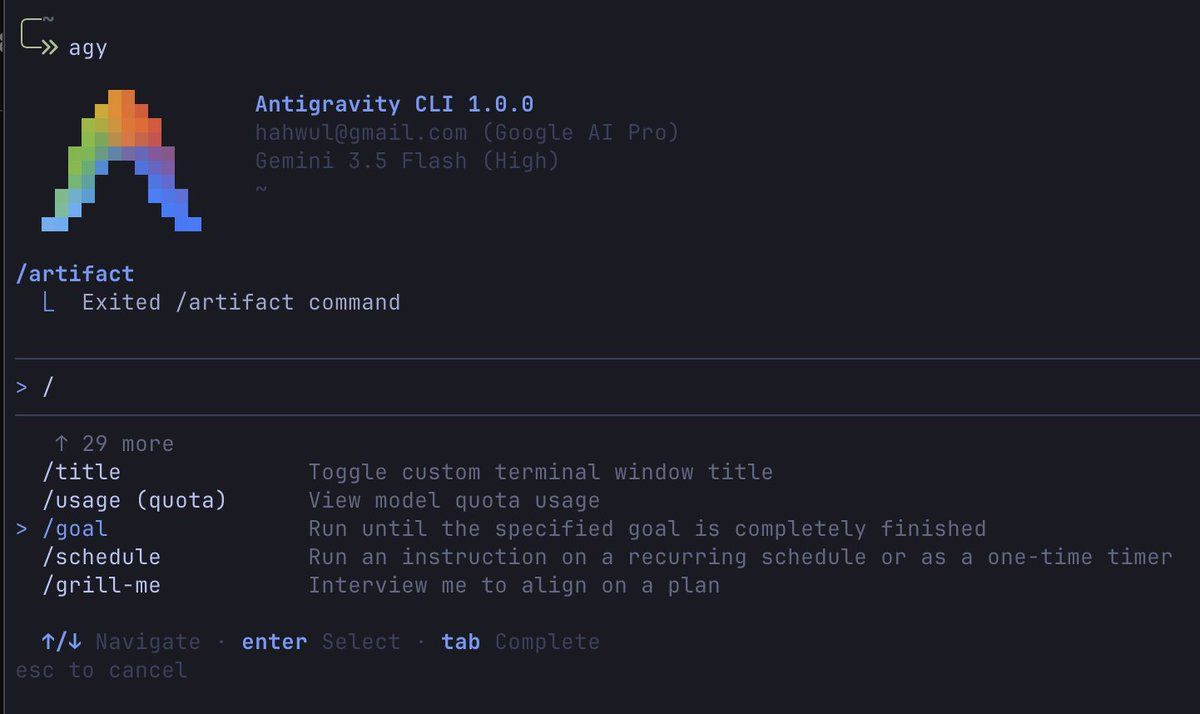Pick the /schedule command

click(101, 557)
